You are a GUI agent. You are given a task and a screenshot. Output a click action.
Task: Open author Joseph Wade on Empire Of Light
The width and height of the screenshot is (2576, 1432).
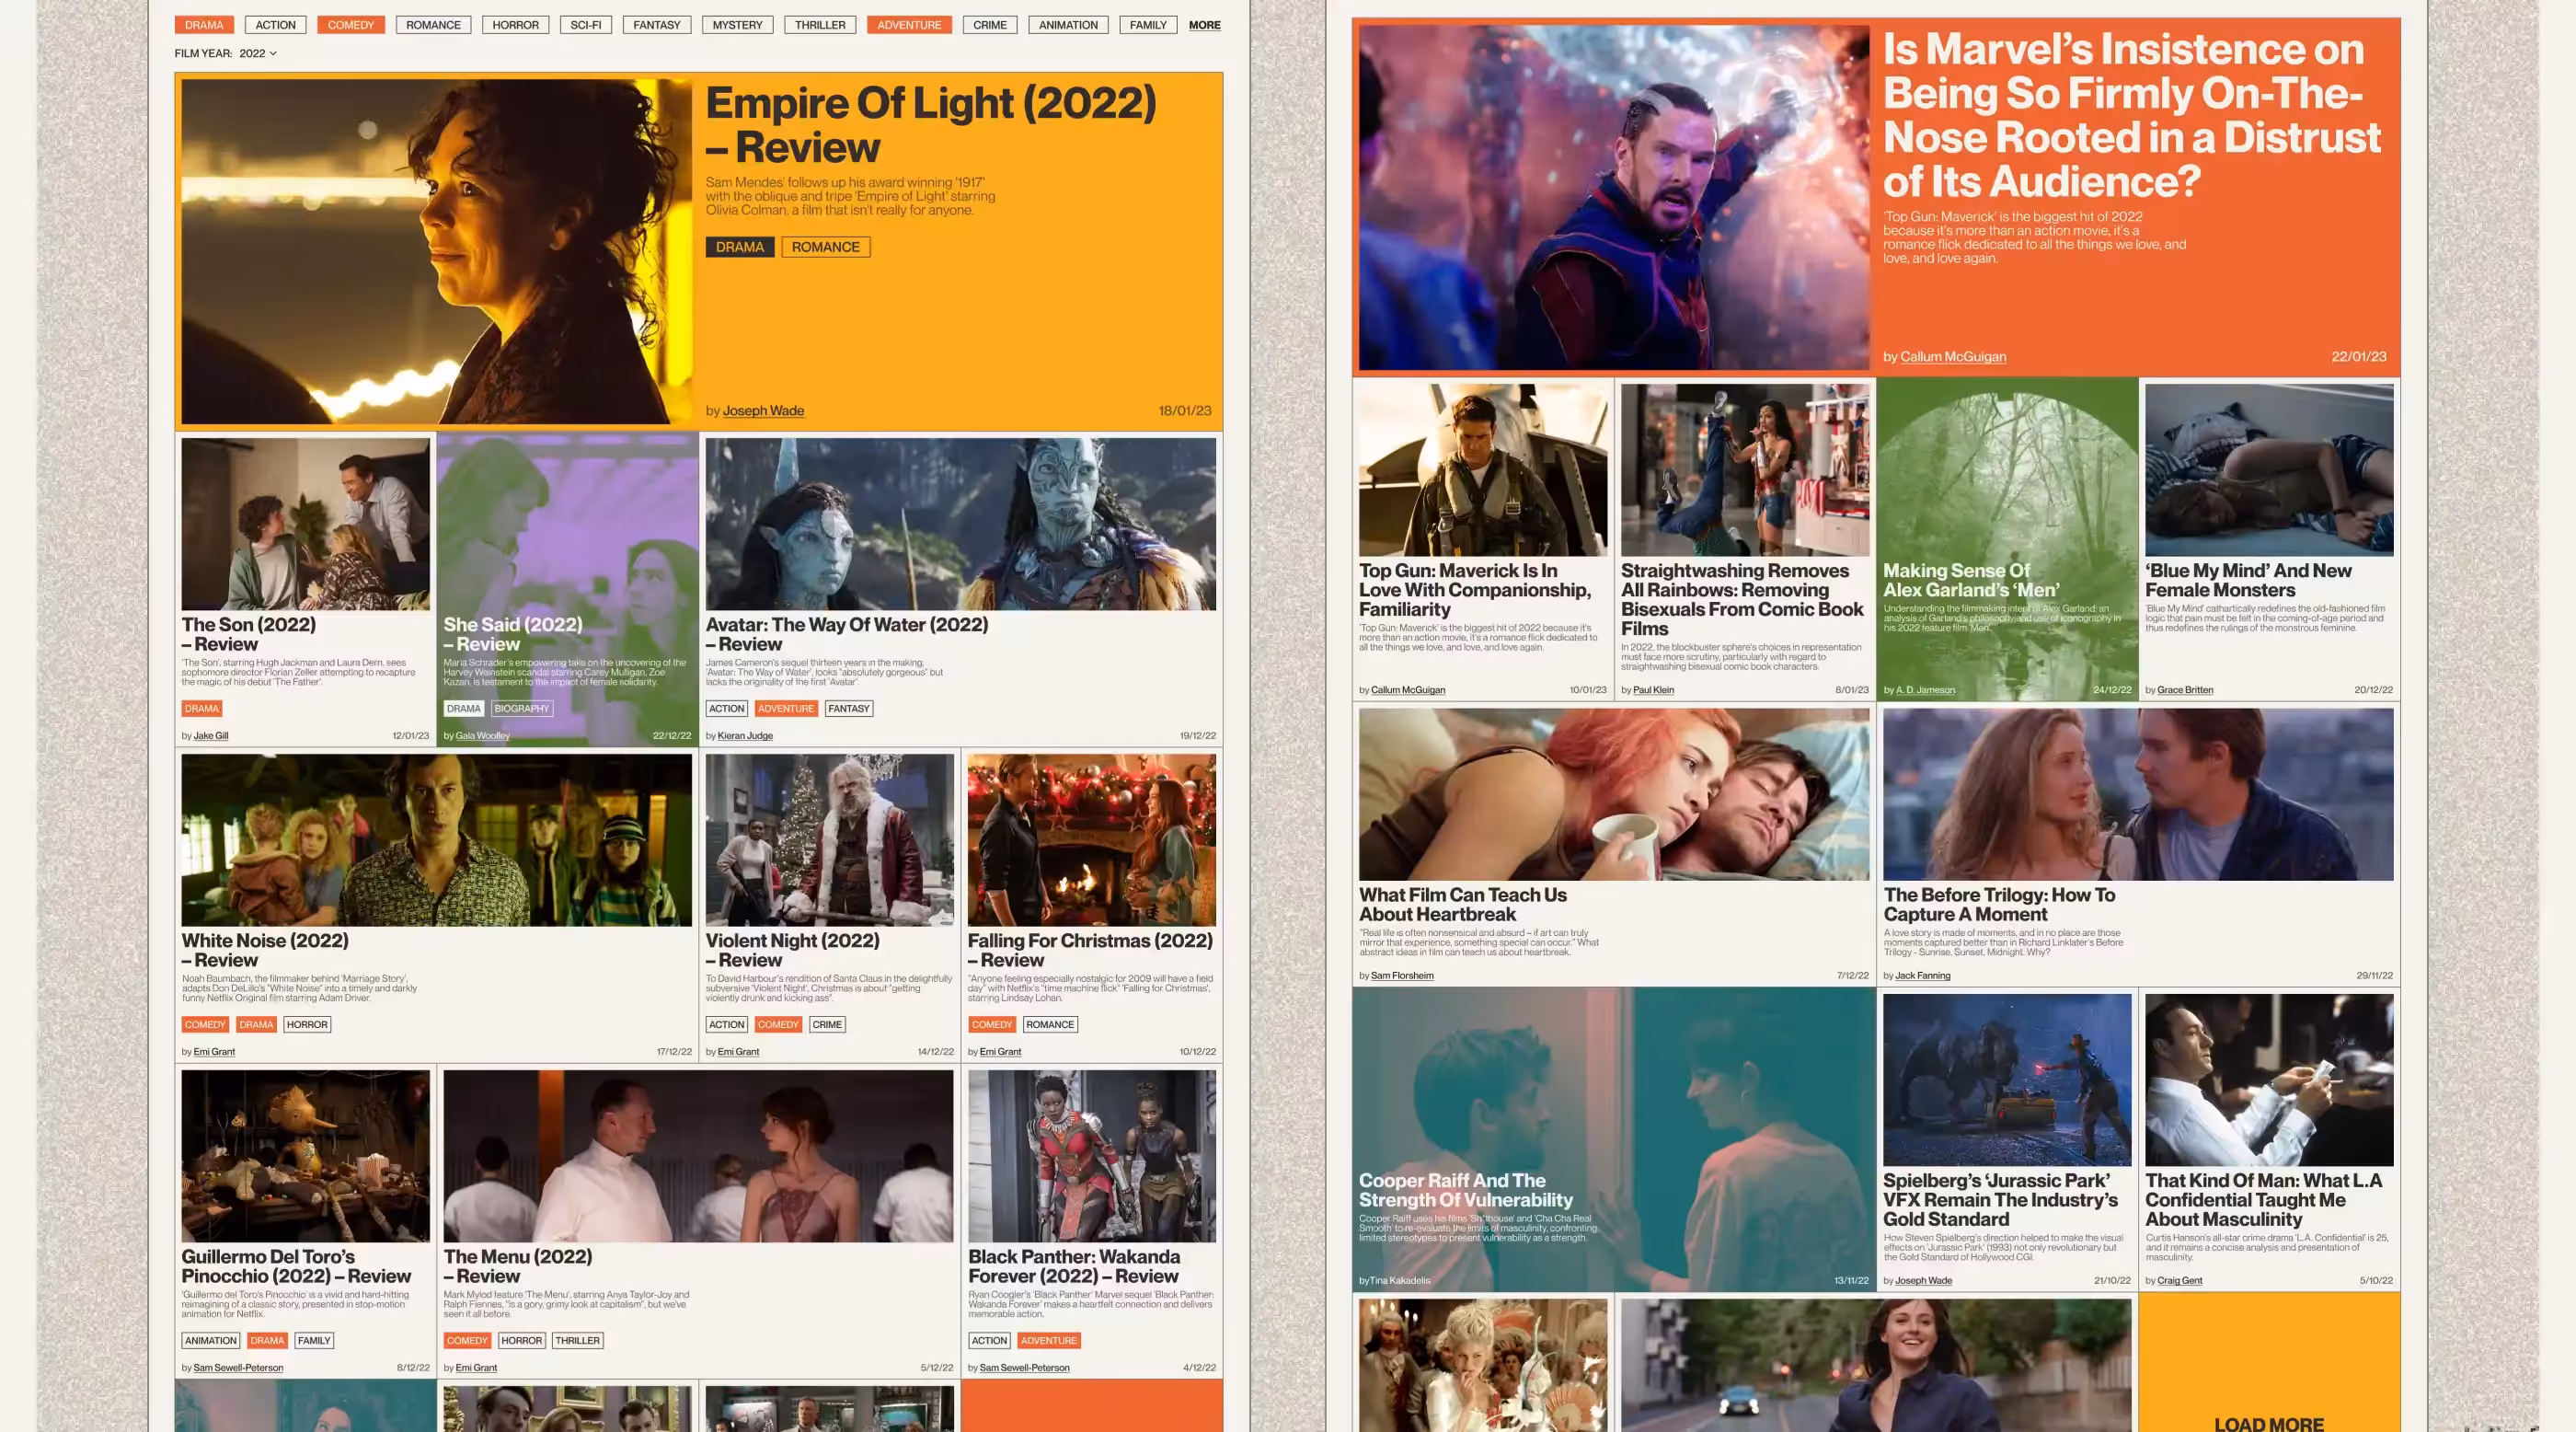tap(763, 411)
